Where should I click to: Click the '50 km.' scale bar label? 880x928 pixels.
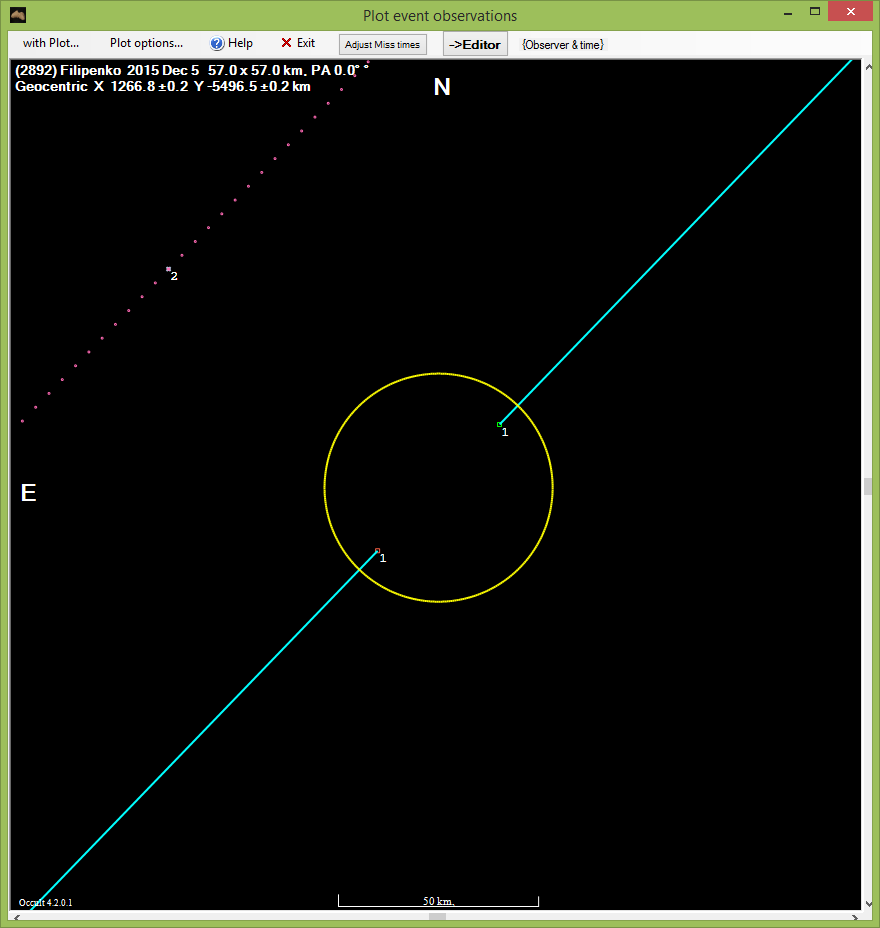pyautogui.click(x=439, y=901)
